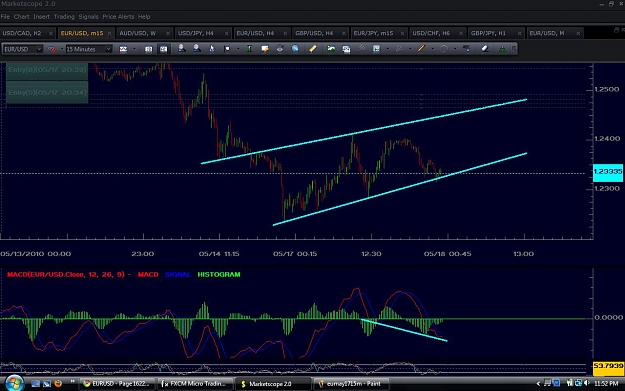Image resolution: width=625 pixels, height=391 pixels.
Task: Click the grid table toolbar icon
Action: click(376, 49)
